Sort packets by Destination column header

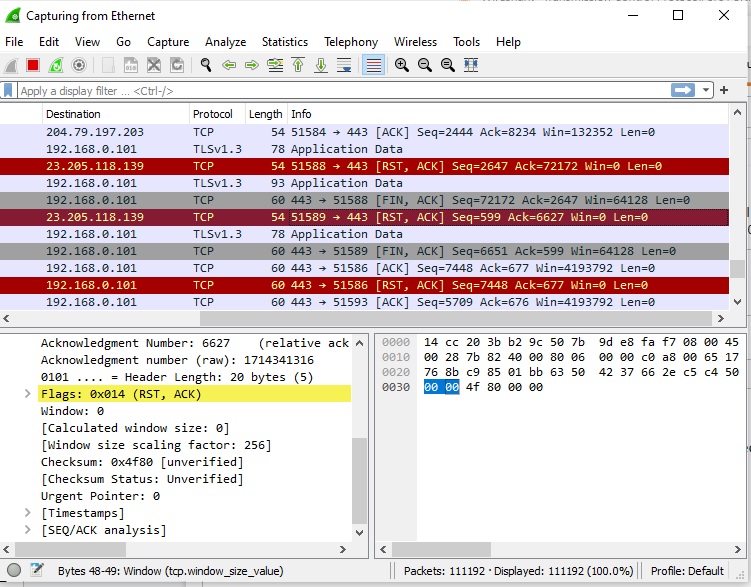115,114
